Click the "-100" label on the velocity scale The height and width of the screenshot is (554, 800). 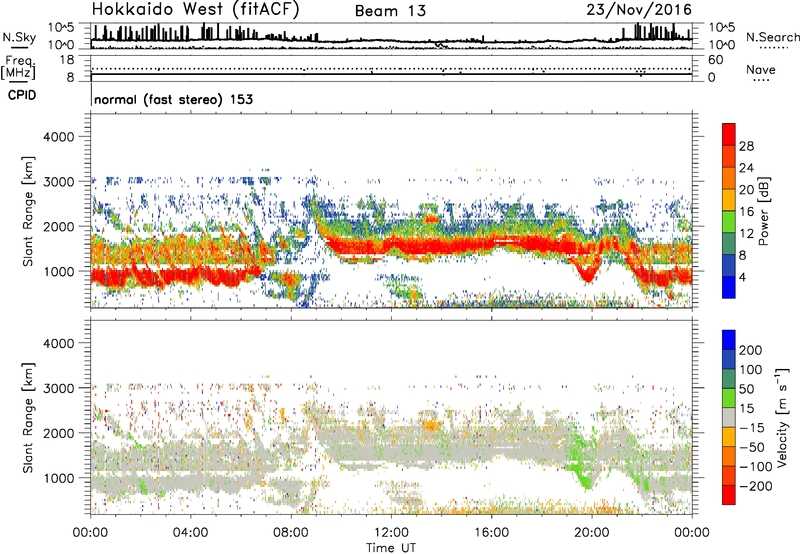[x=756, y=466]
